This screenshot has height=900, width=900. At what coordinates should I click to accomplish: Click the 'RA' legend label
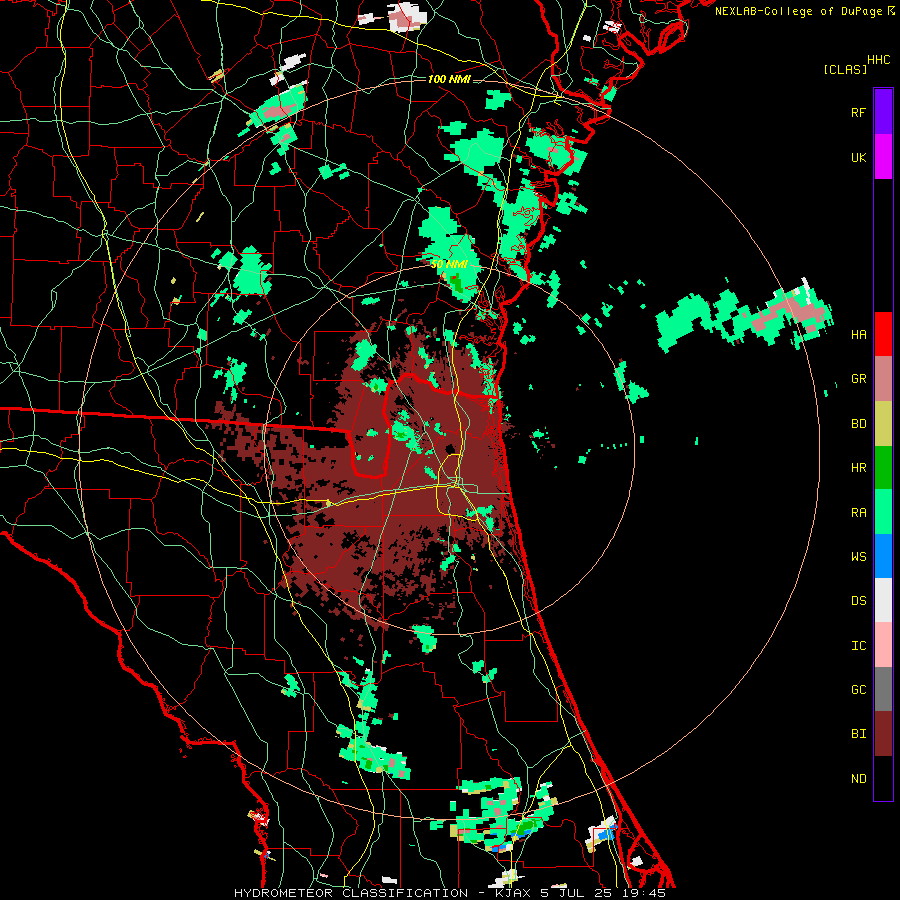point(858,512)
